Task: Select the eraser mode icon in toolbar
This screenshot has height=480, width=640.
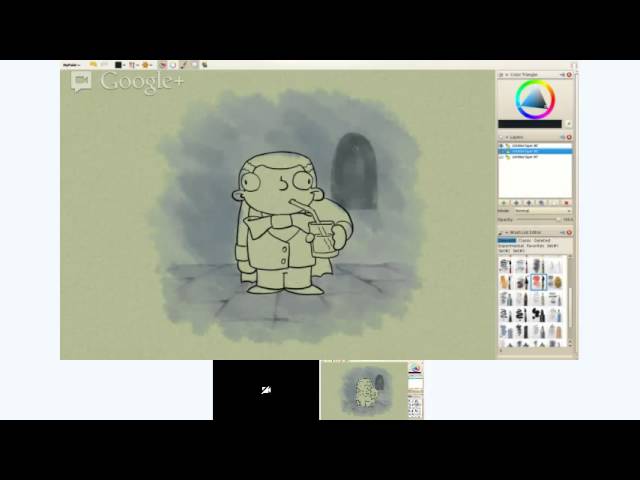Action: tap(173, 65)
